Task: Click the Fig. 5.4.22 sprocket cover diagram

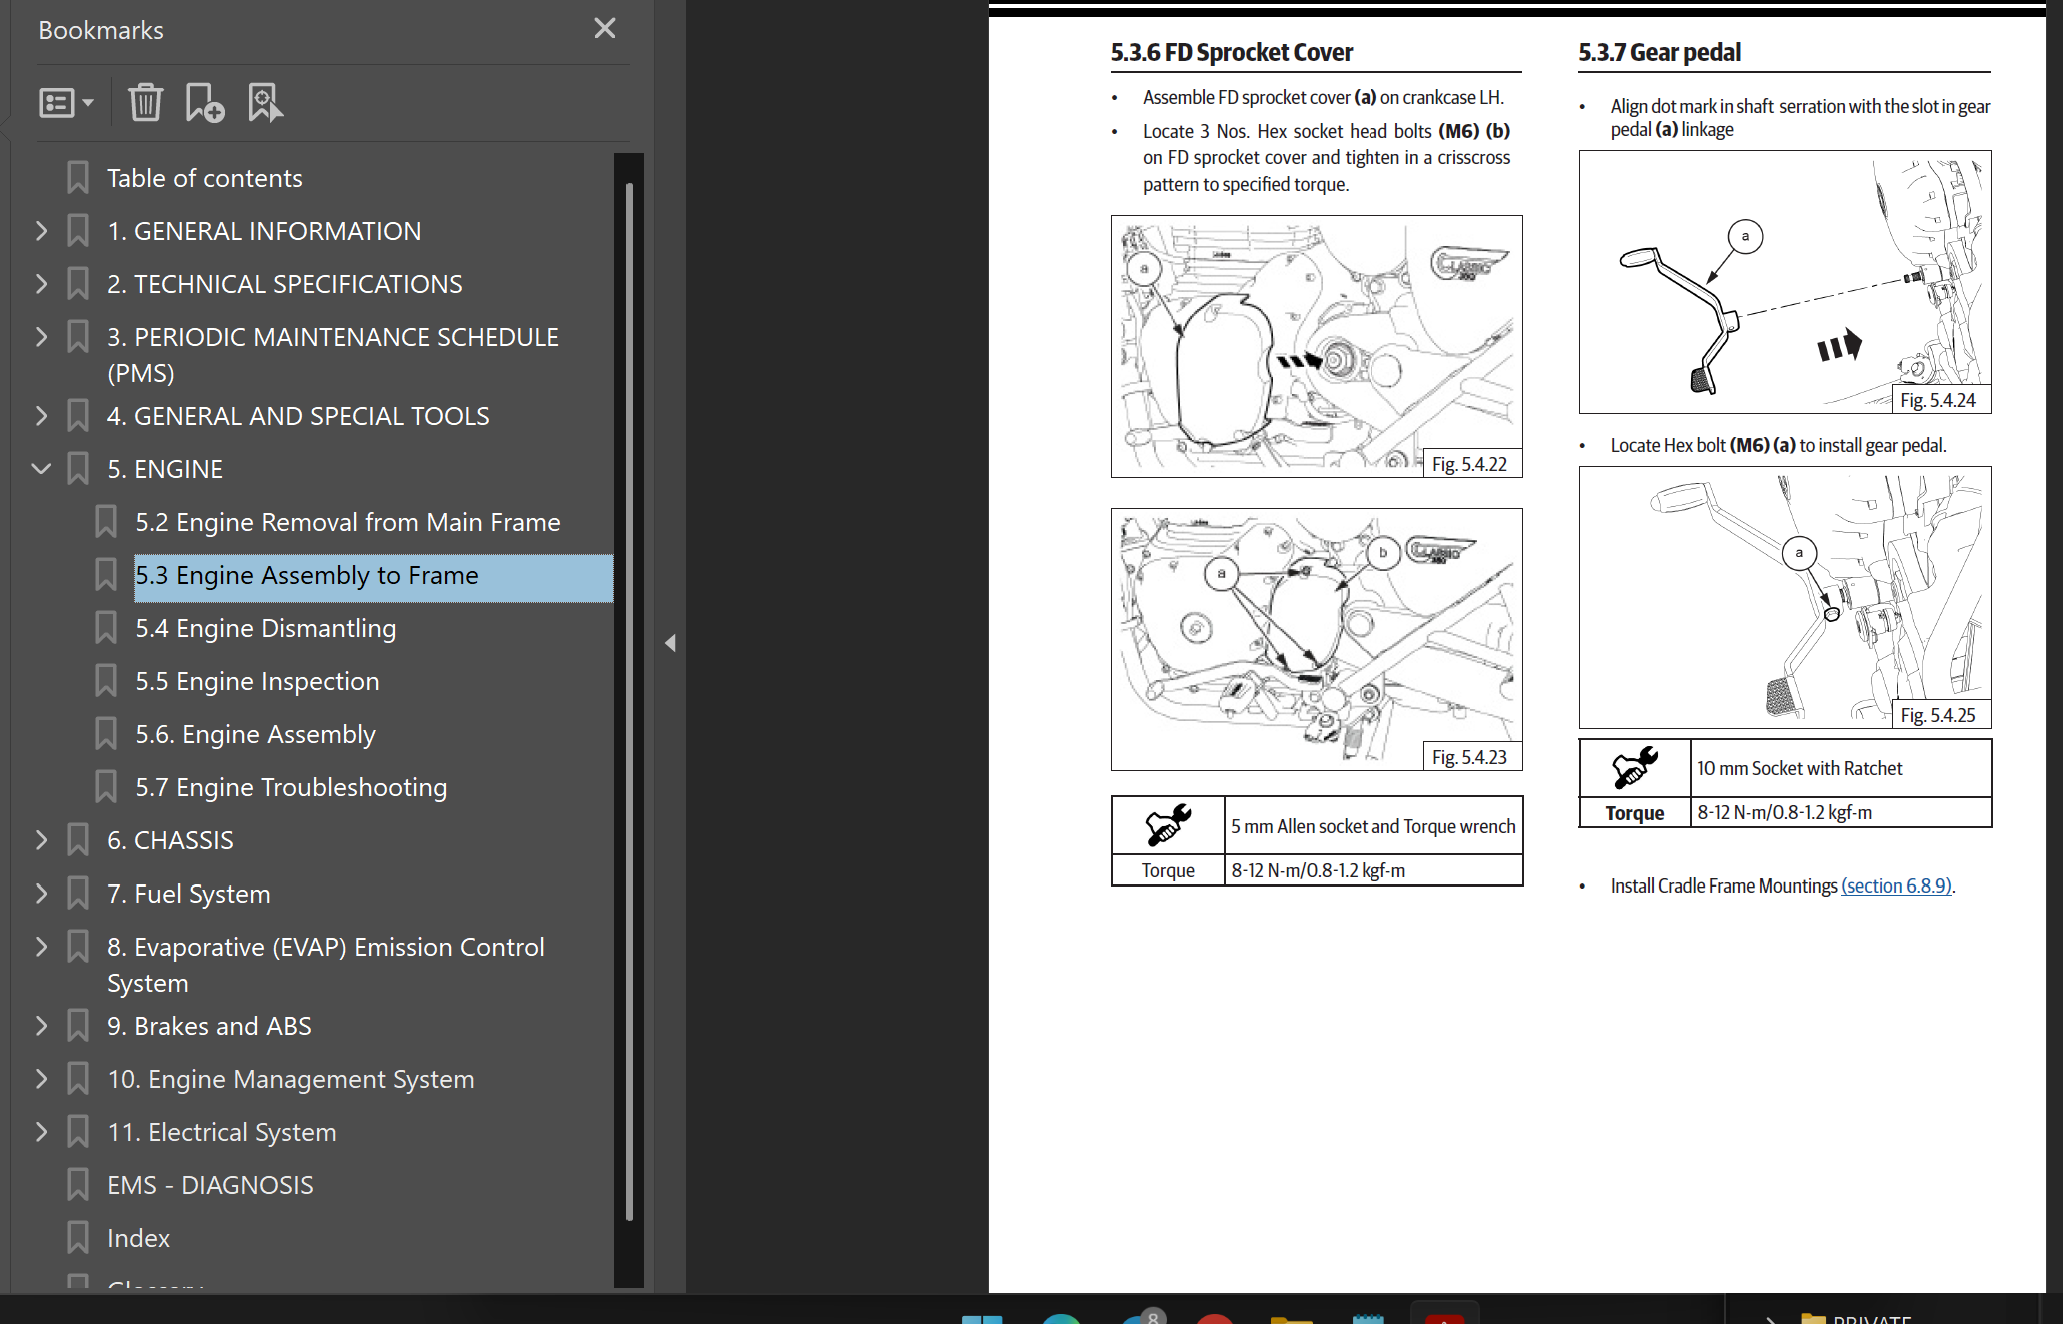Action: click(1316, 346)
